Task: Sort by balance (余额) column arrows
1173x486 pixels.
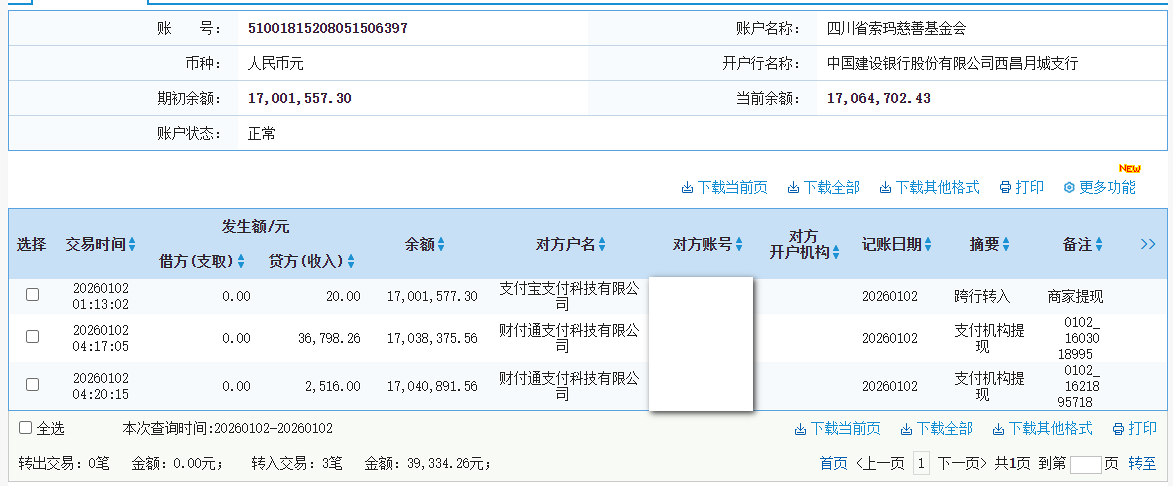Action: pyautogui.click(x=441, y=245)
